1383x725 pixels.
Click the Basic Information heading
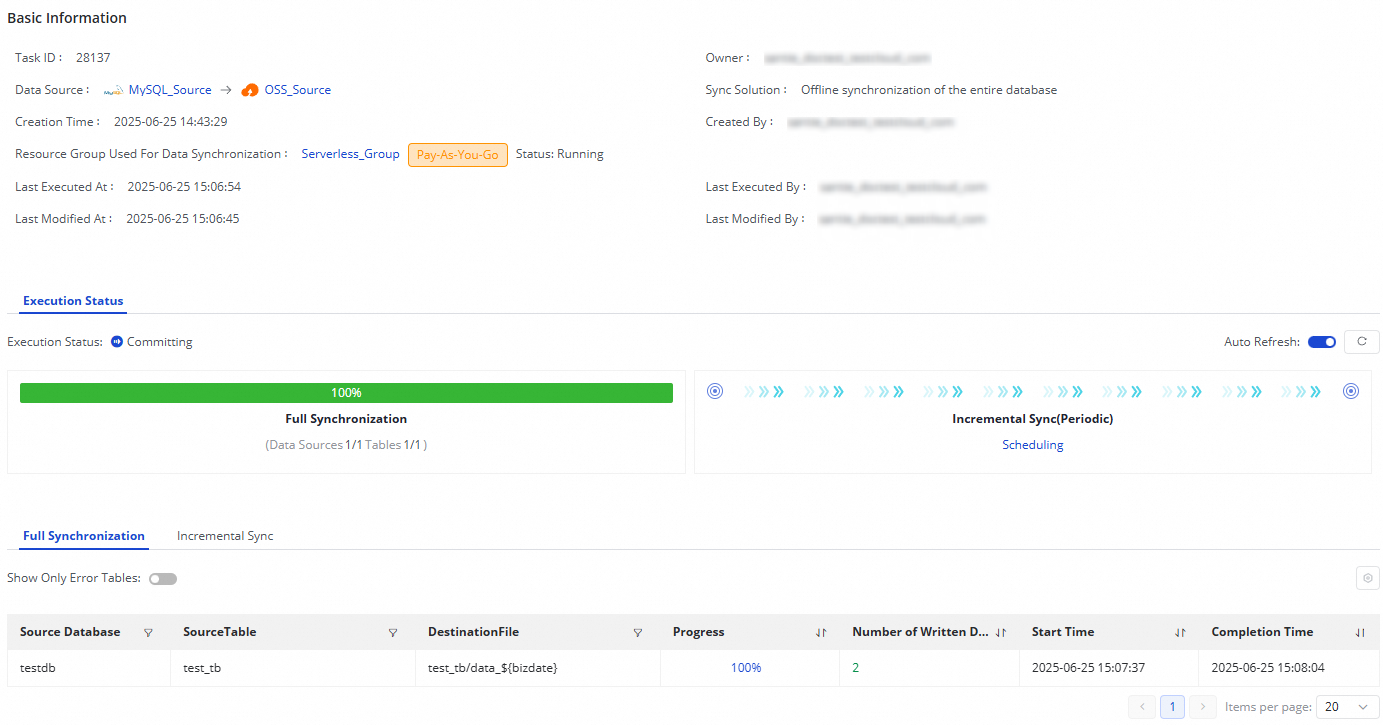pyautogui.click(x=67, y=18)
